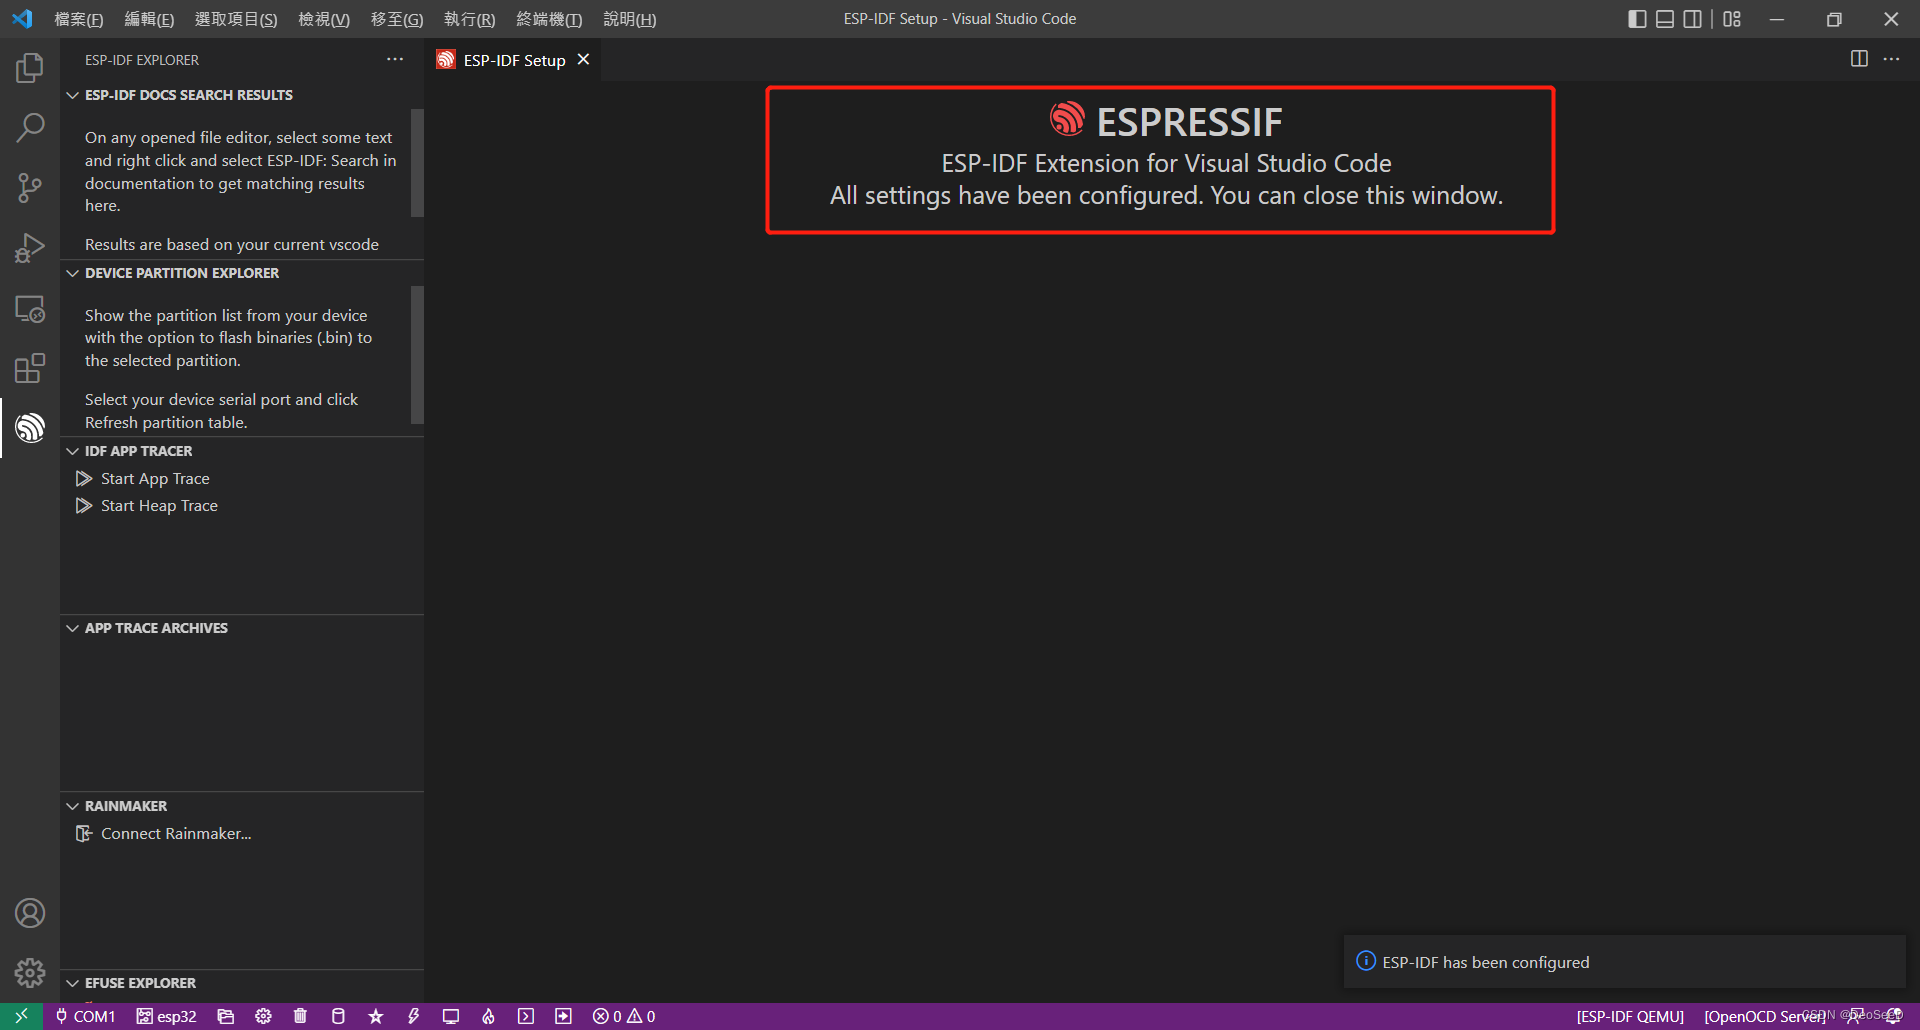
Task: Change the esp32 device target
Action: coord(167,1016)
